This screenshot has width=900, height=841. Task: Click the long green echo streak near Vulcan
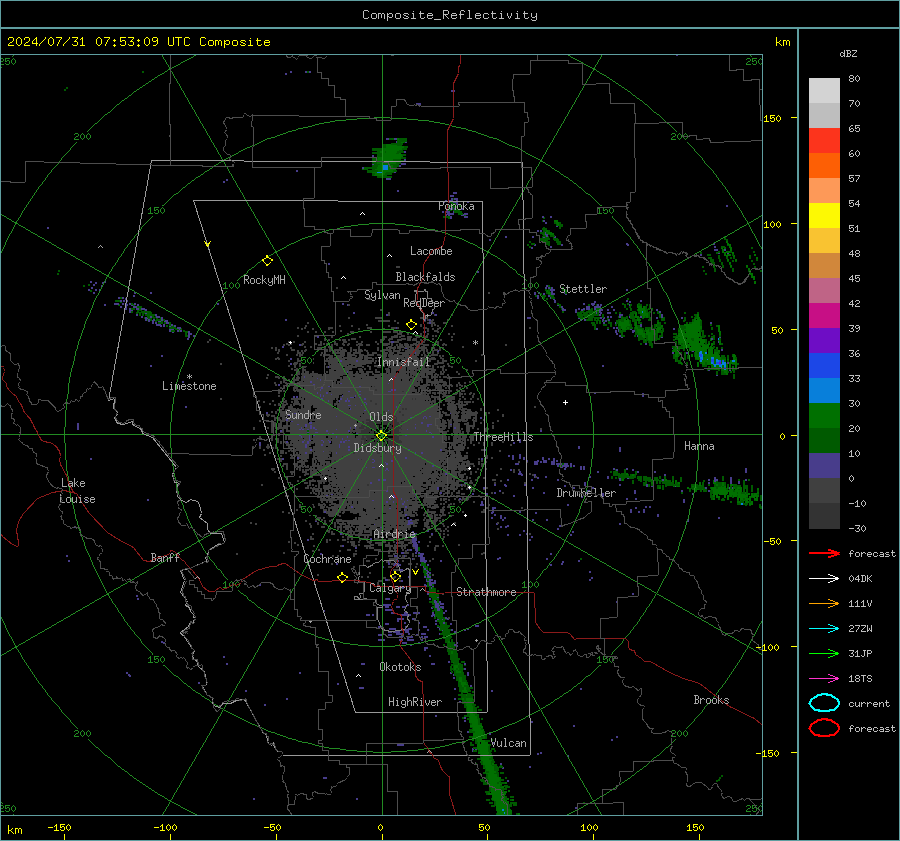[x=464, y=680]
